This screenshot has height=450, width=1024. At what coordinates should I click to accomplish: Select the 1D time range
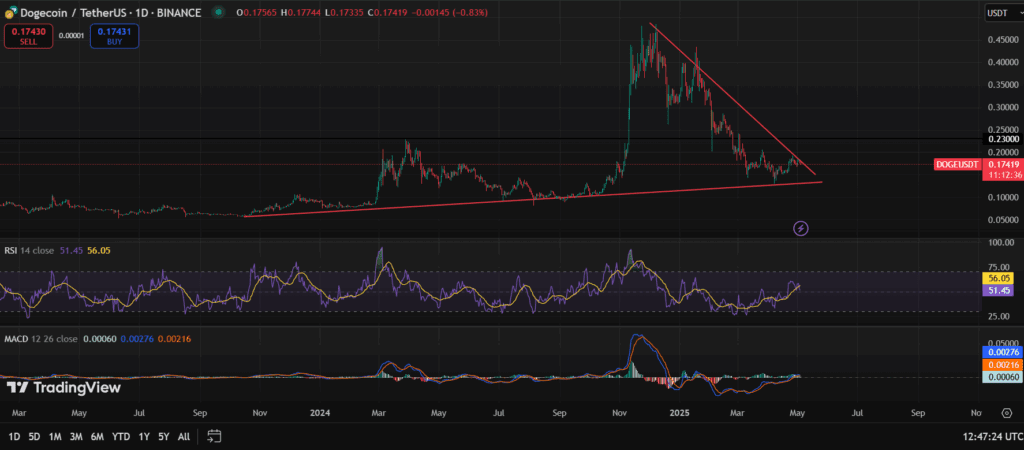[14, 436]
